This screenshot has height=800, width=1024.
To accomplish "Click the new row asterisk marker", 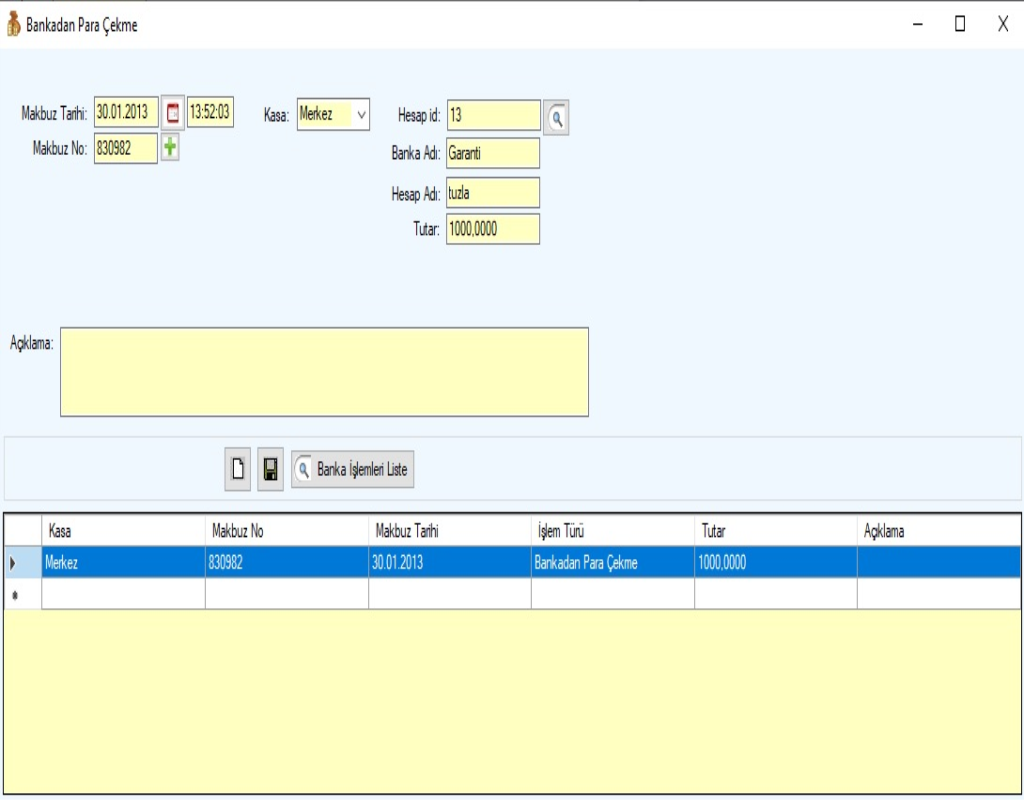I will [13, 594].
